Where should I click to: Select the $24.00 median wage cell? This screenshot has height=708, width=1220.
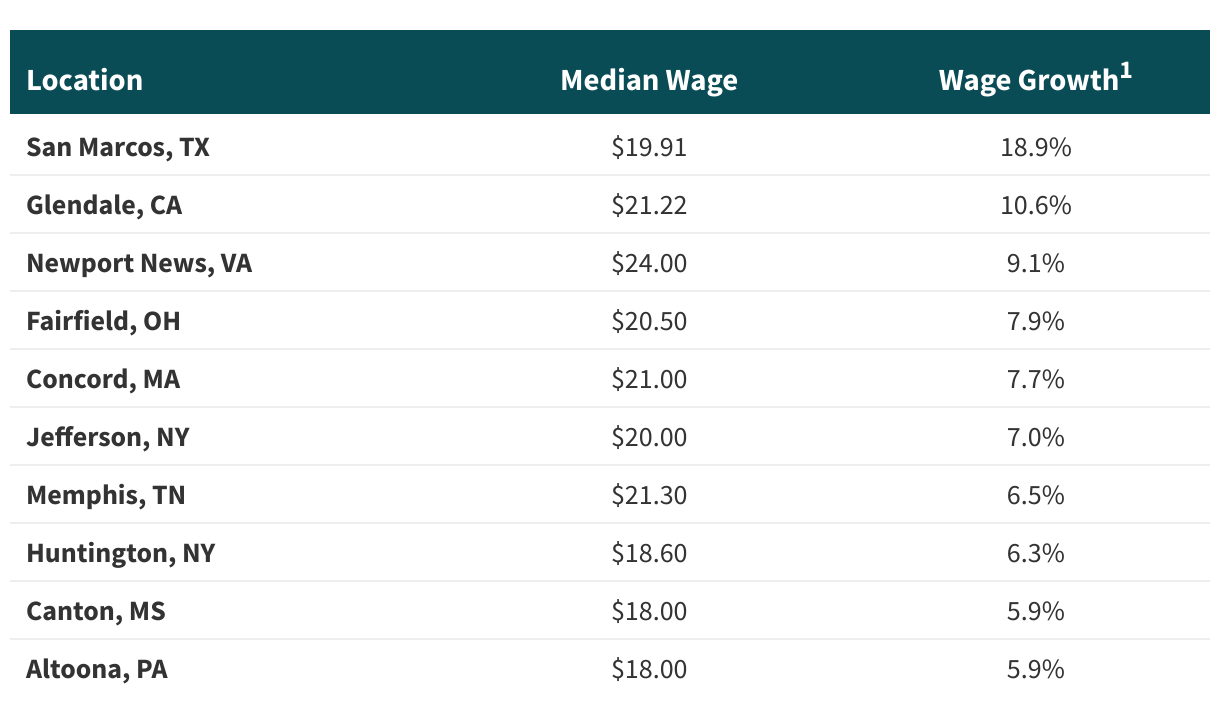click(x=649, y=264)
